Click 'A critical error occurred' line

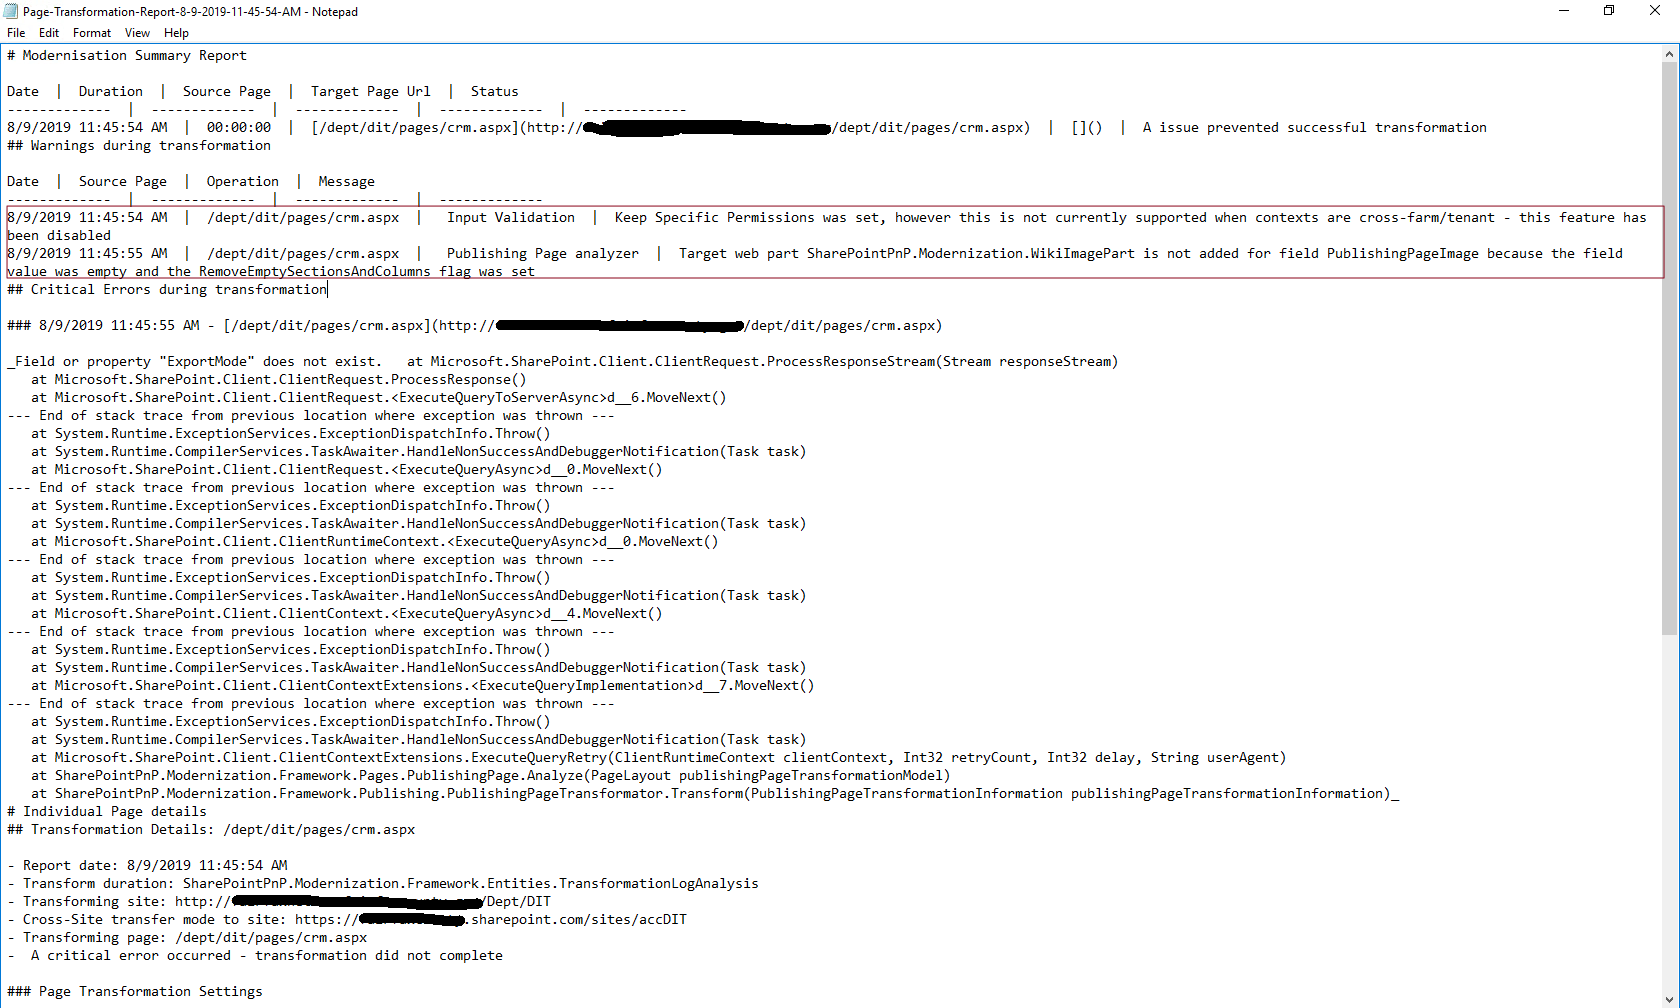coord(255,956)
